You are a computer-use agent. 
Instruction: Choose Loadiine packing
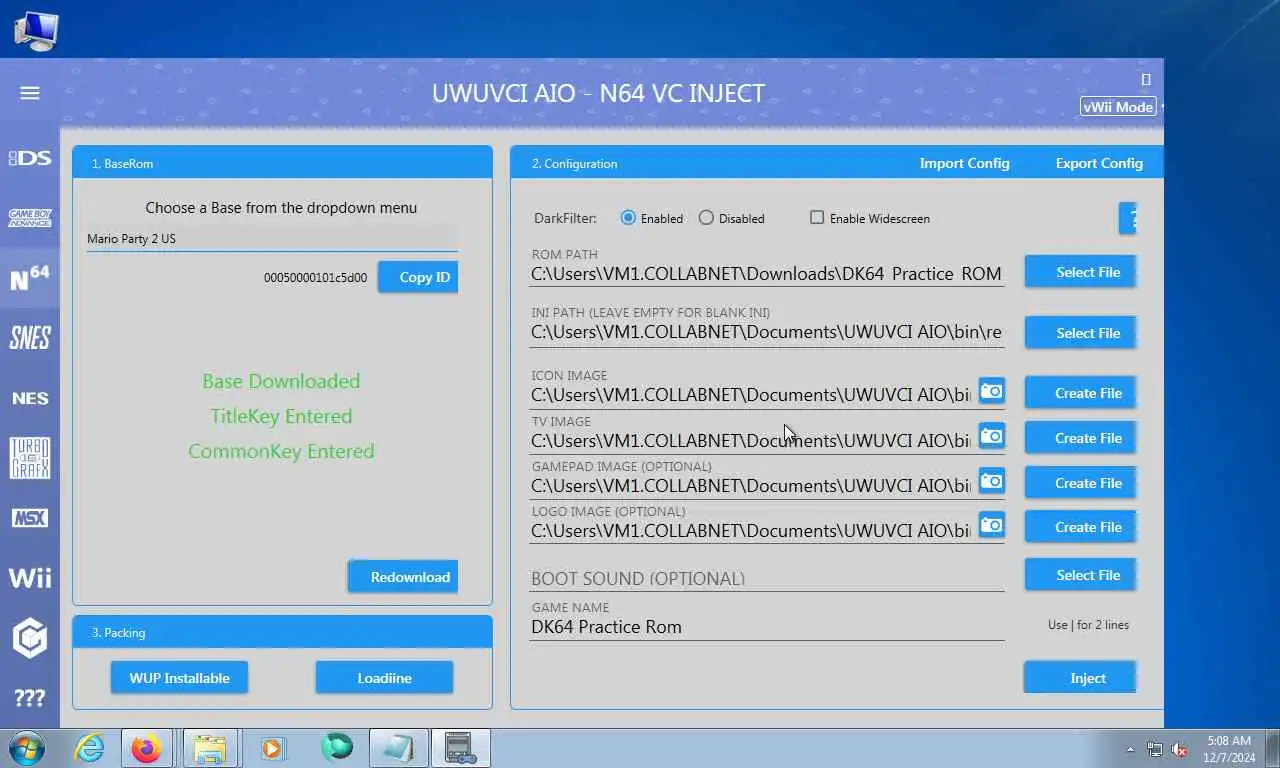click(384, 678)
